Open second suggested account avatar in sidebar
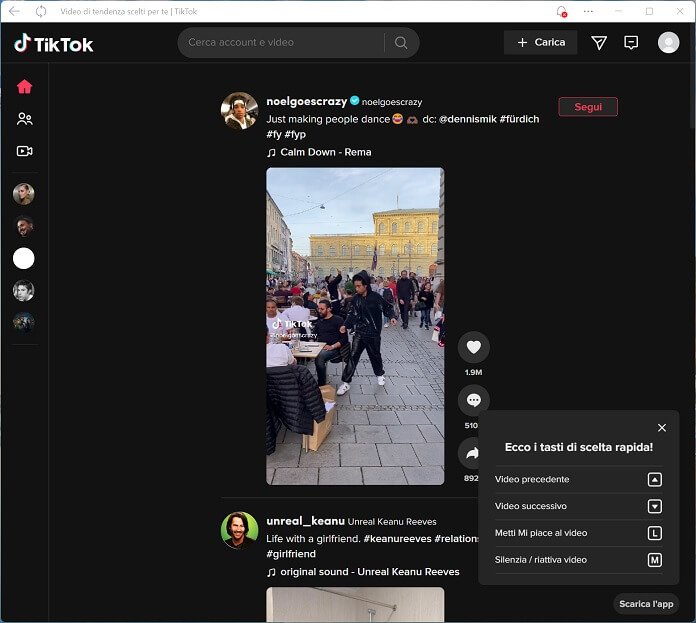Viewport: 696px width, 623px height. [x=24, y=226]
